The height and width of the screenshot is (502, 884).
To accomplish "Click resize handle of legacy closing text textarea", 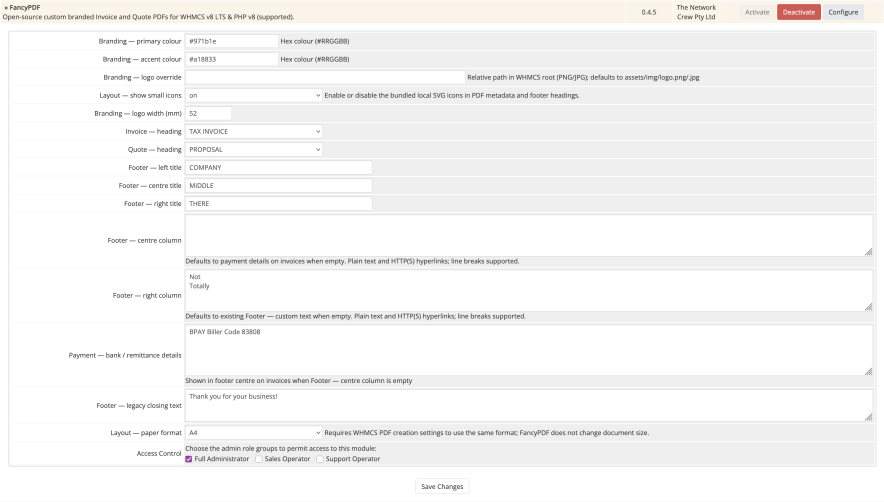I will (x=868, y=417).
